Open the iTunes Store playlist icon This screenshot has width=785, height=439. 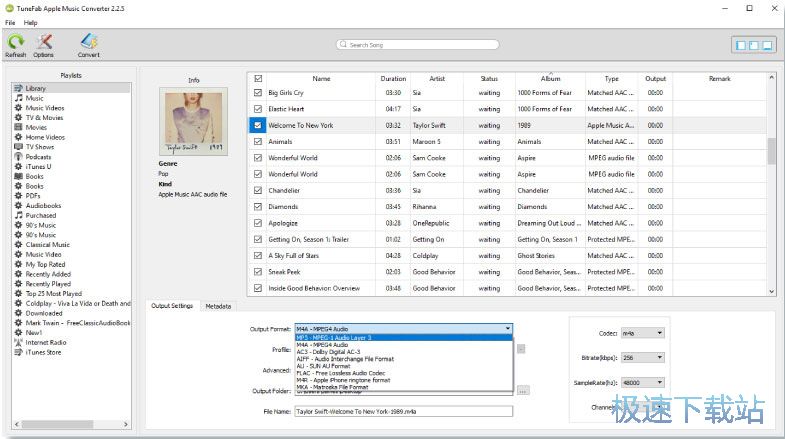(x=19, y=352)
